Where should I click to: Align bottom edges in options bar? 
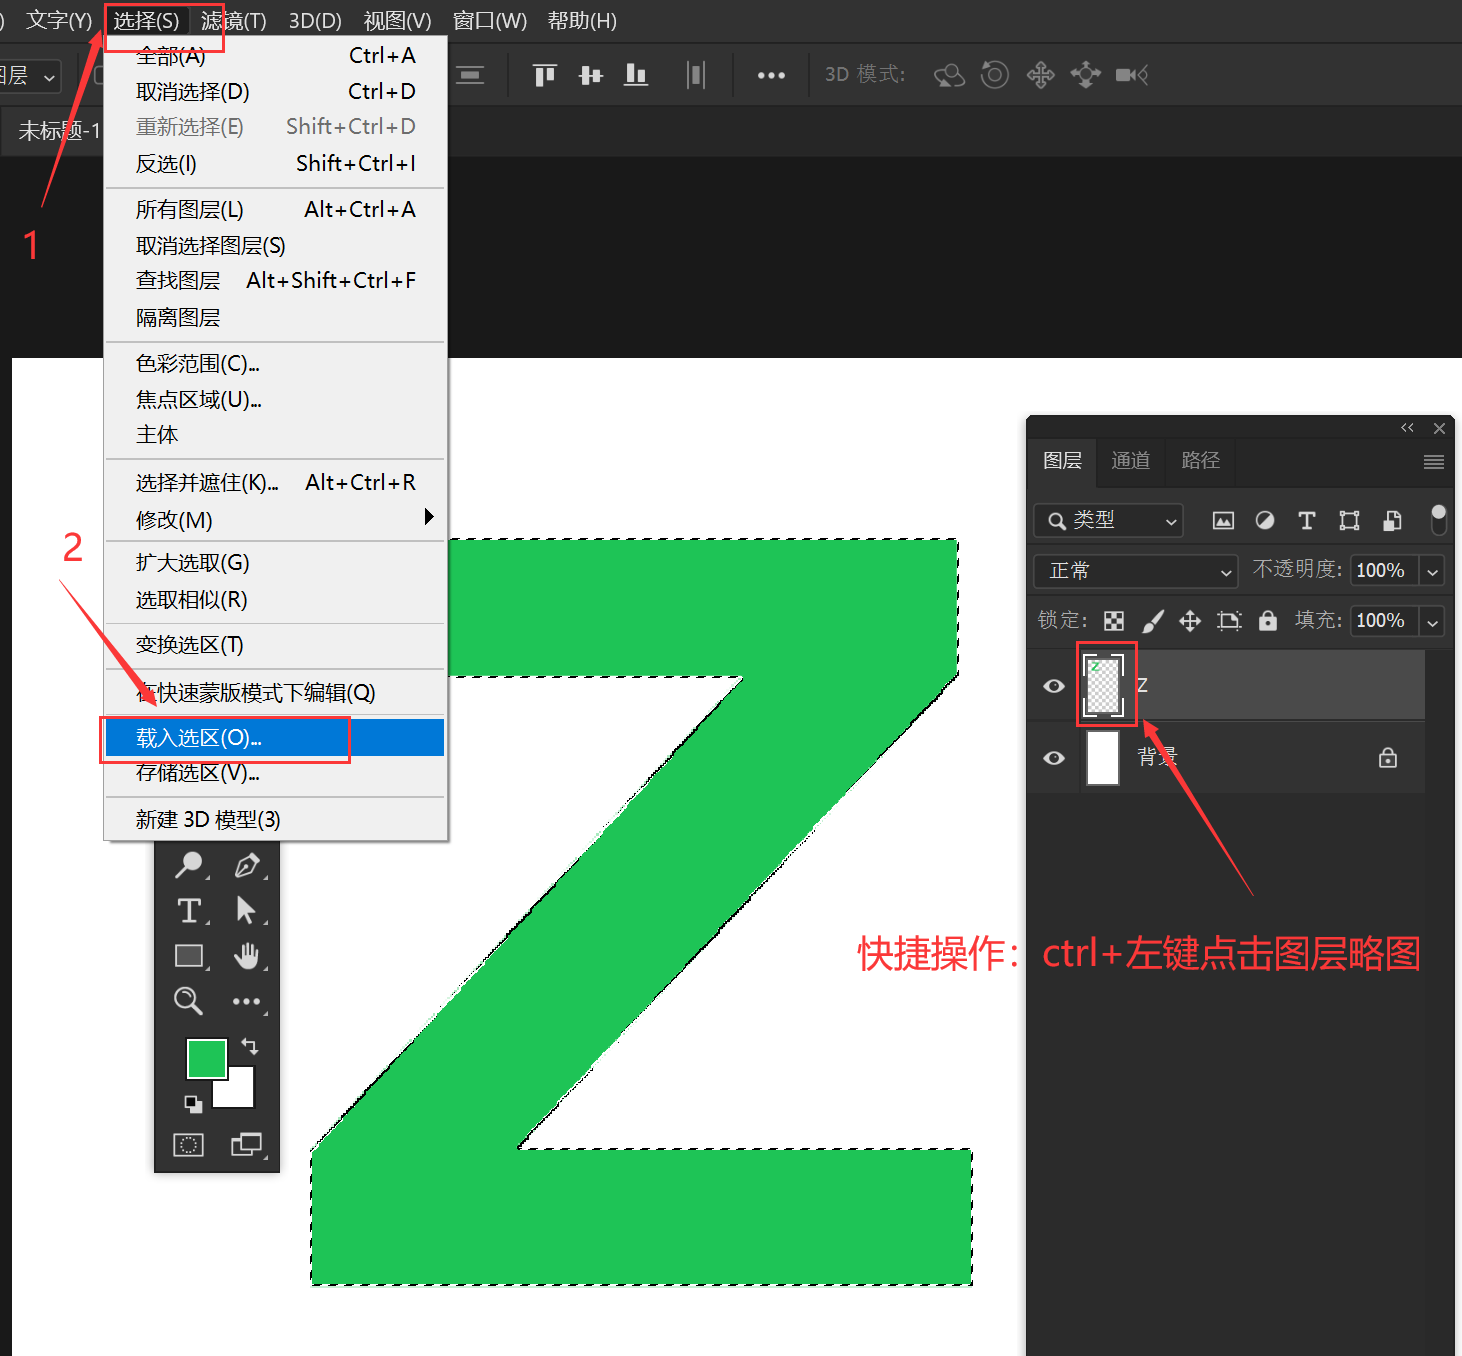pos(636,75)
